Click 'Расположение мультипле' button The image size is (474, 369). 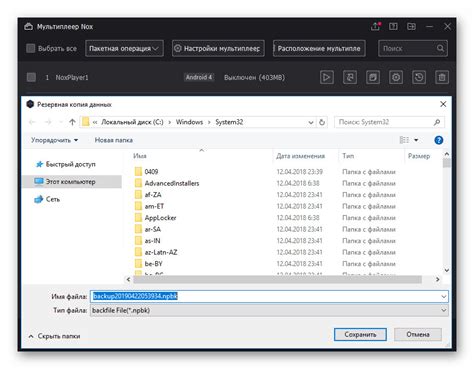point(319,48)
